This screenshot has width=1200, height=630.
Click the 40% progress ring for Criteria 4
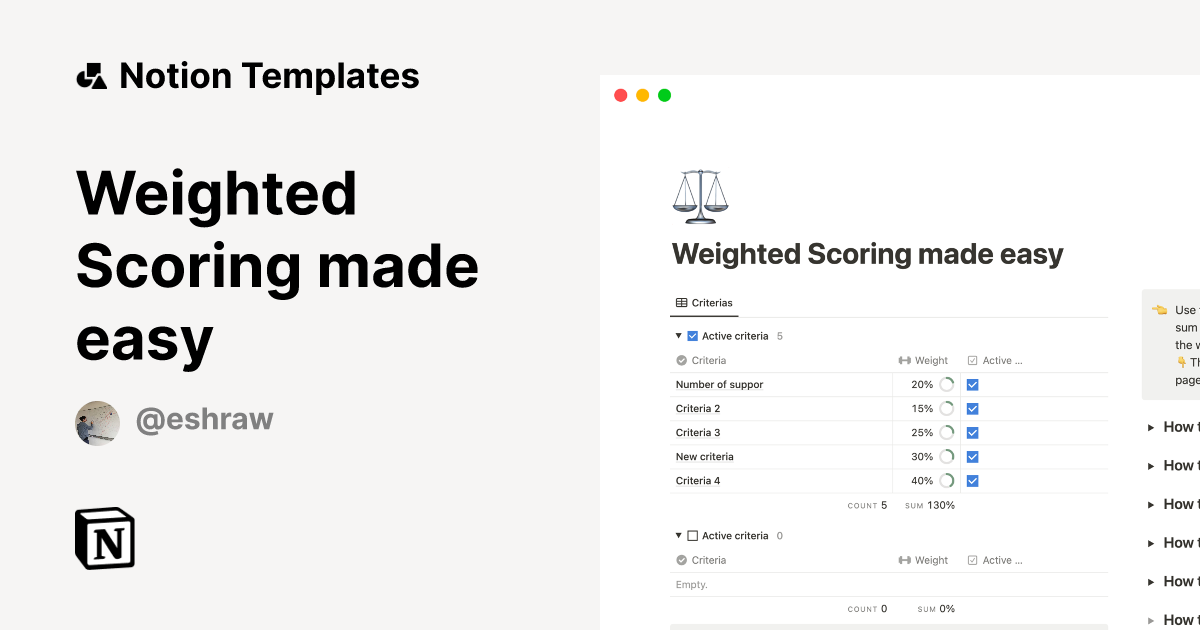[x=946, y=480]
